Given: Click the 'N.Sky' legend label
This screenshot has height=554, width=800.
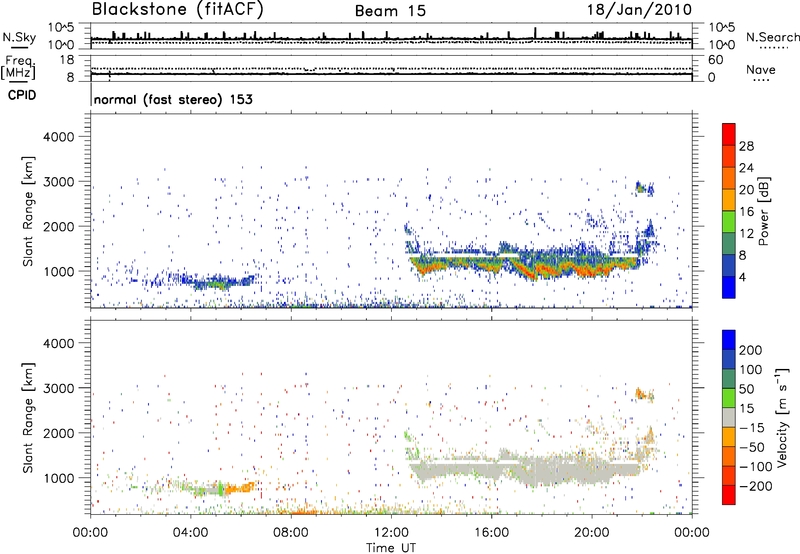Looking at the screenshot, I should pyautogui.click(x=19, y=37).
